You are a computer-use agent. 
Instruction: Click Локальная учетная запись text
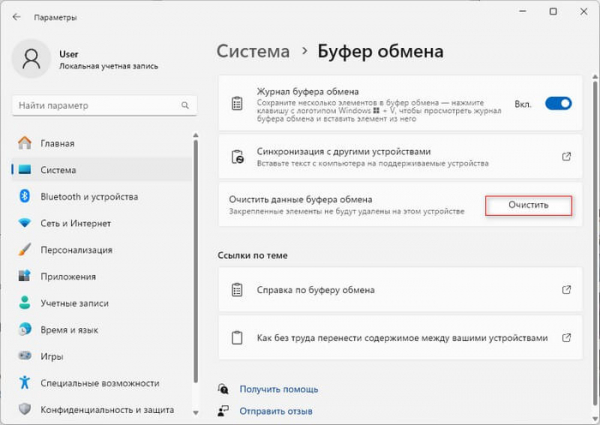pyautogui.click(x=109, y=66)
